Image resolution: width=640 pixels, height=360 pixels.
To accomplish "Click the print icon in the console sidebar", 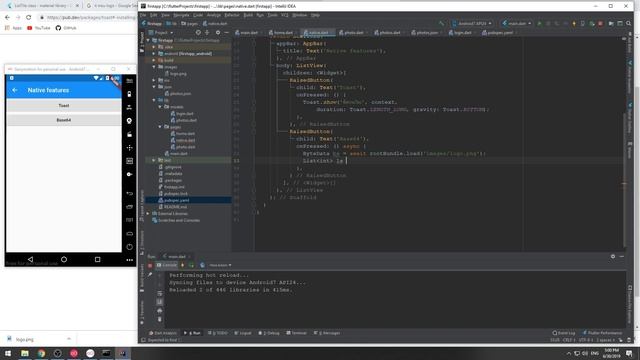I will (160, 311).
